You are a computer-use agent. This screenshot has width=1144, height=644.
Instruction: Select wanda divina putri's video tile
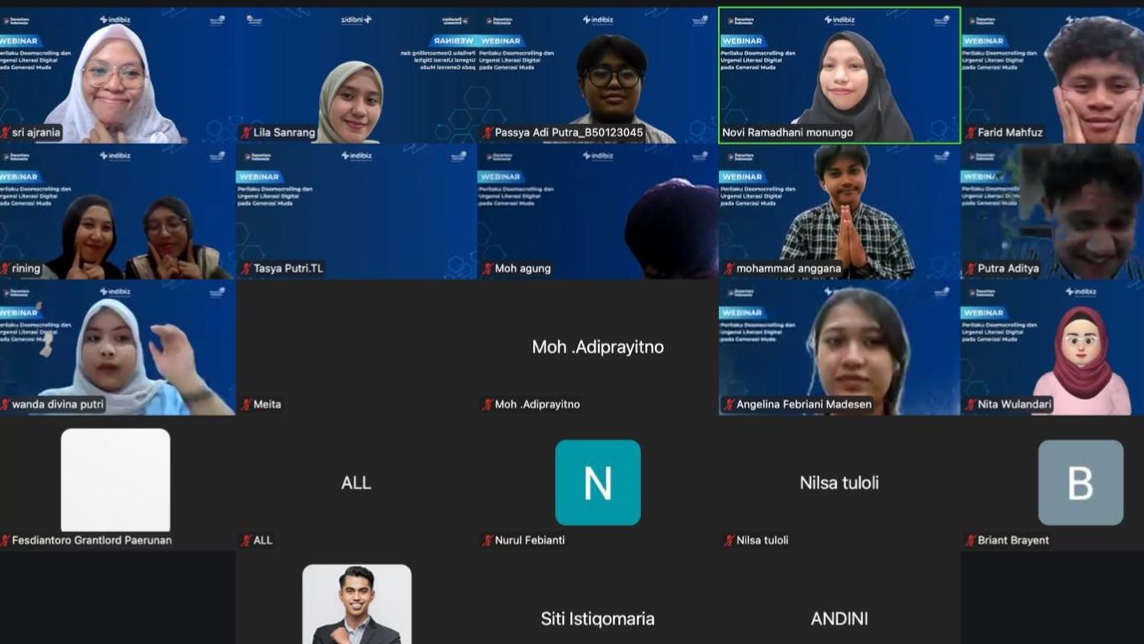[117, 347]
